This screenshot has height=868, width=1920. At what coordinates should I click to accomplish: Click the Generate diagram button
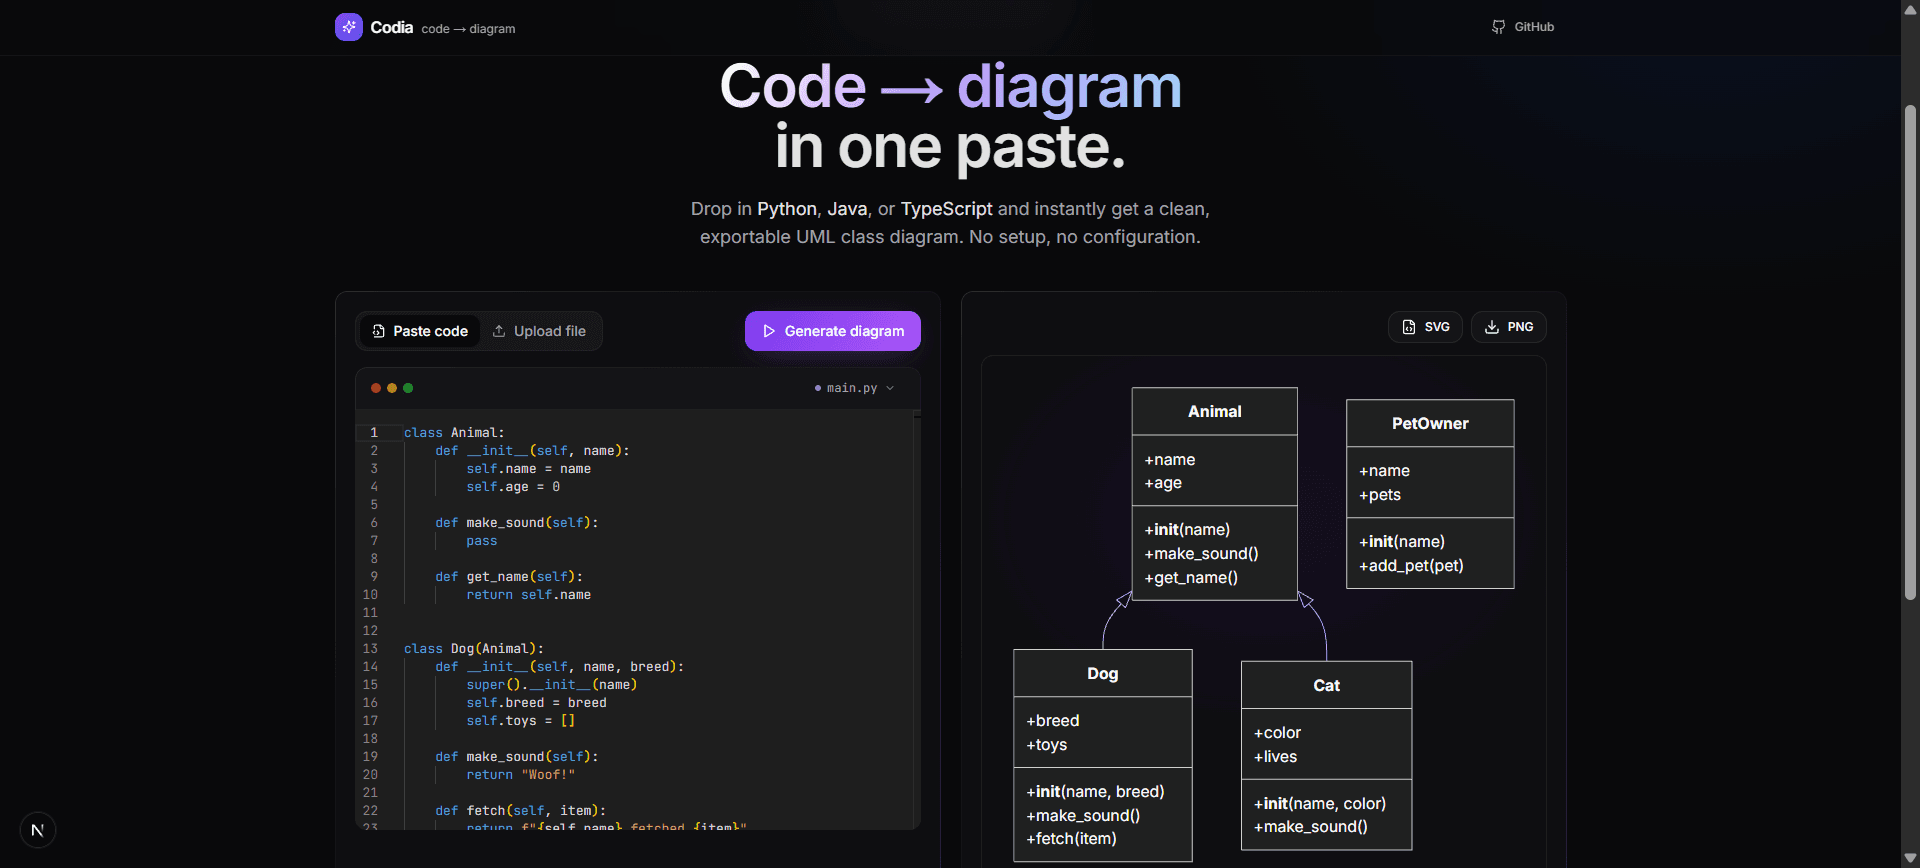click(x=833, y=331)
